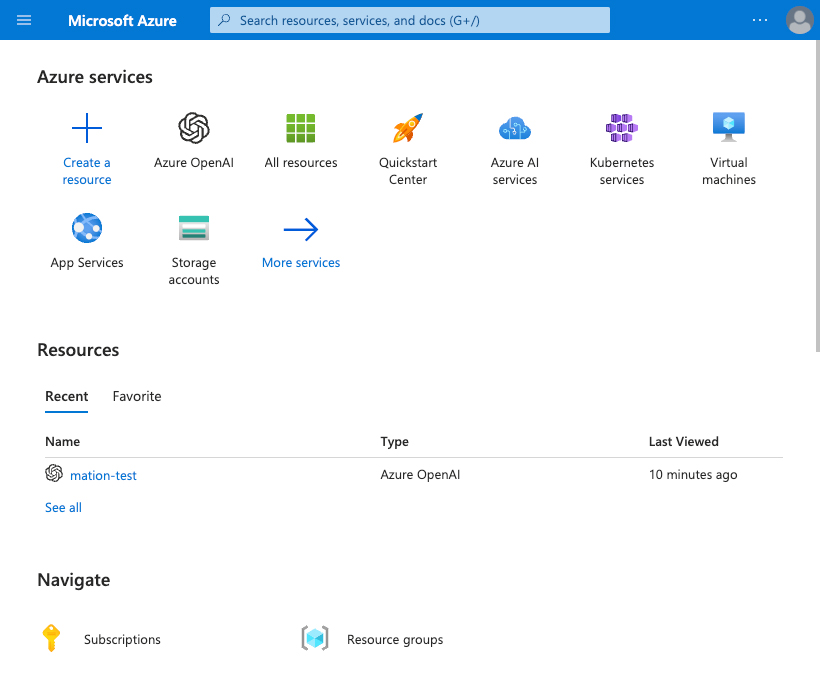The width and height of the screenshot is (820, 680).
Task: Click the Quickstart Center label
Action: click(x=408, y=171)
